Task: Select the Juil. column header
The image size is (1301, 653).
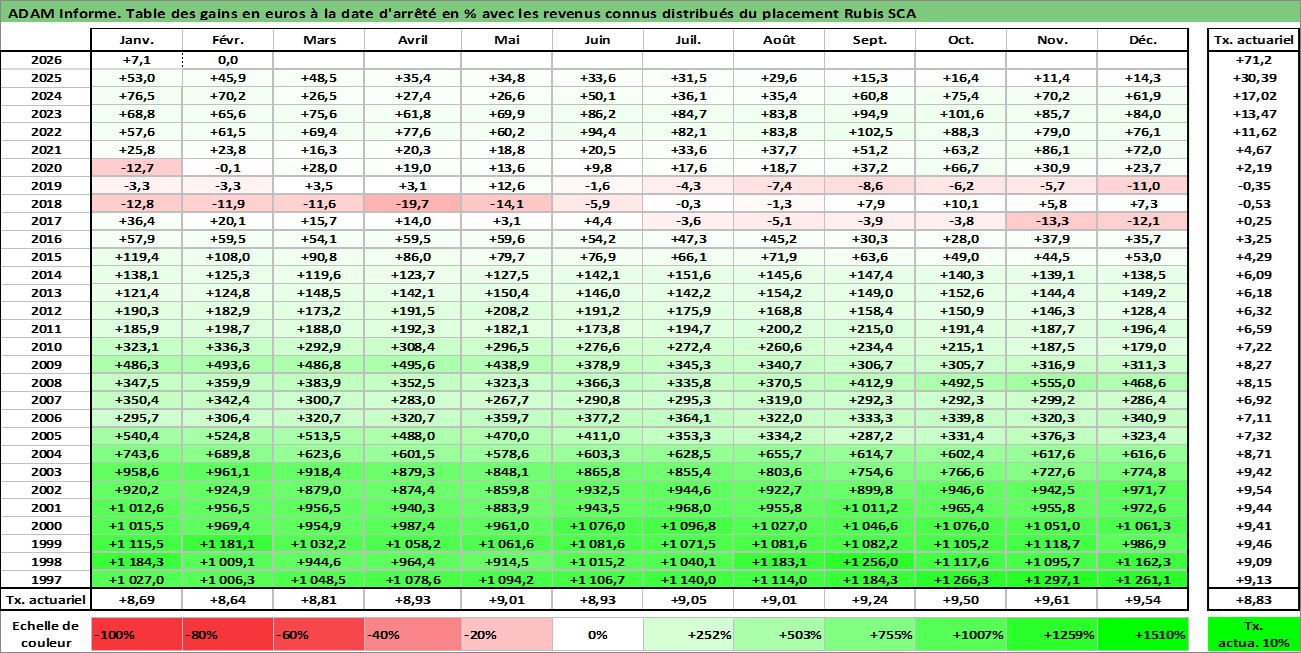Action: tap(688, 40)
